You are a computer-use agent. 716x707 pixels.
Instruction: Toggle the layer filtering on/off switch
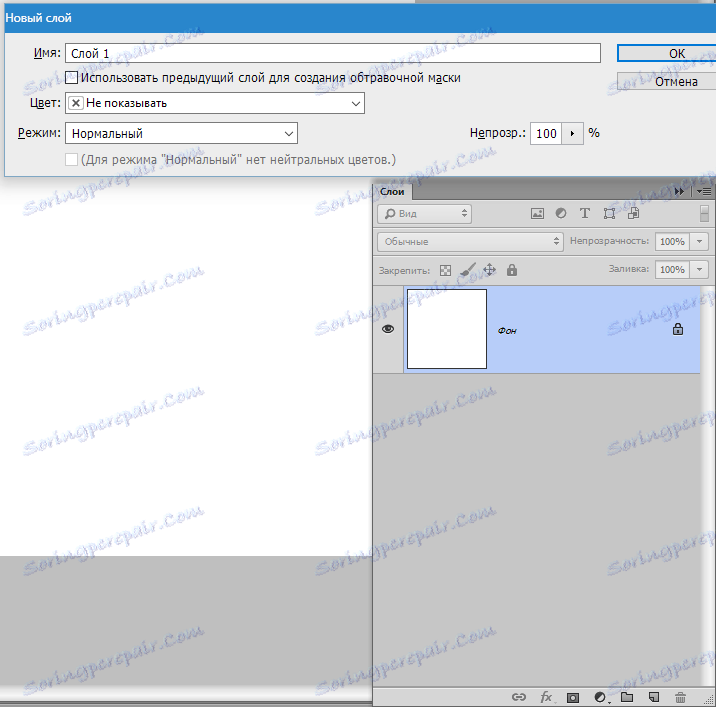(704, 214)
